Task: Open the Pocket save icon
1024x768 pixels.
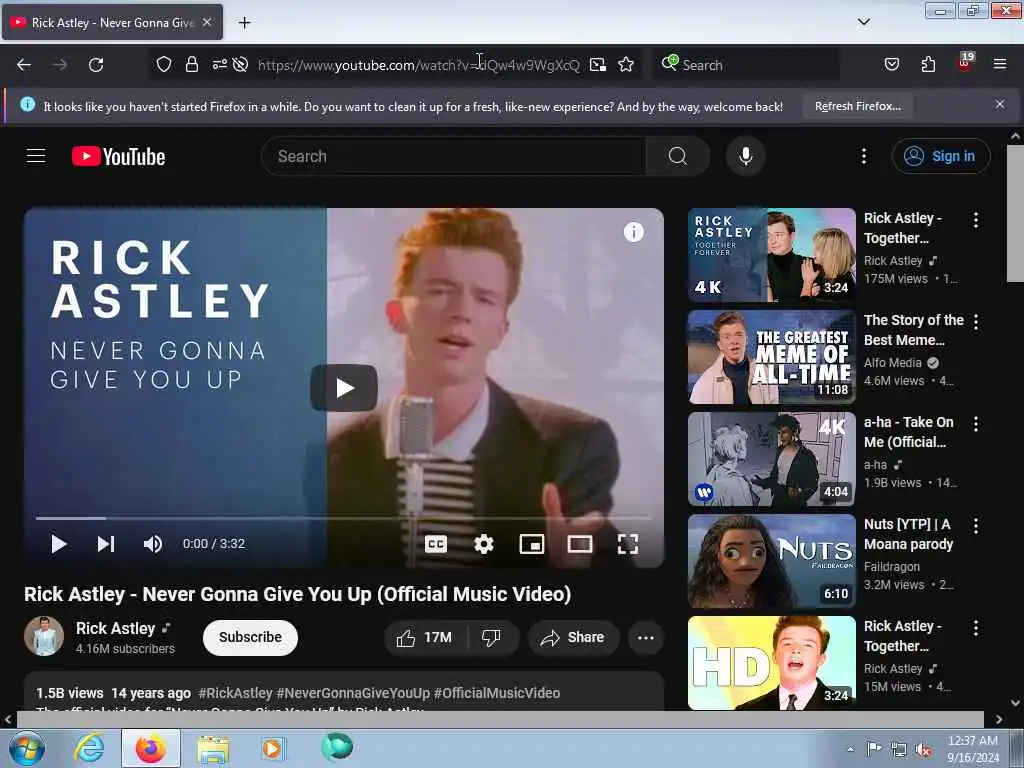Action: coord(891,64)
